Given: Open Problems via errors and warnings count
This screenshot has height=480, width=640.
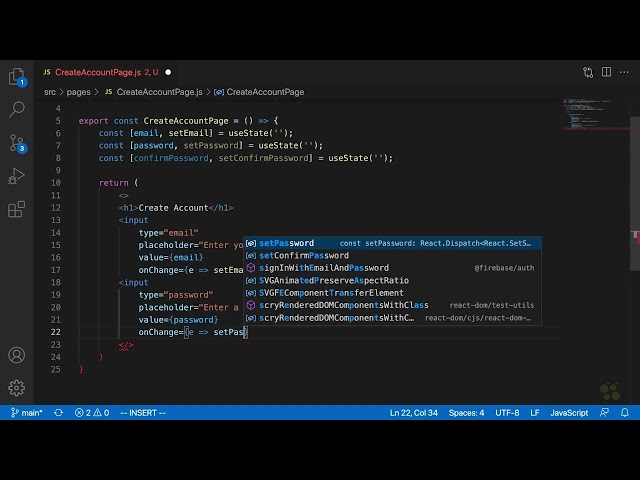Looking at the screenshot, I should (x=92, y=413).
